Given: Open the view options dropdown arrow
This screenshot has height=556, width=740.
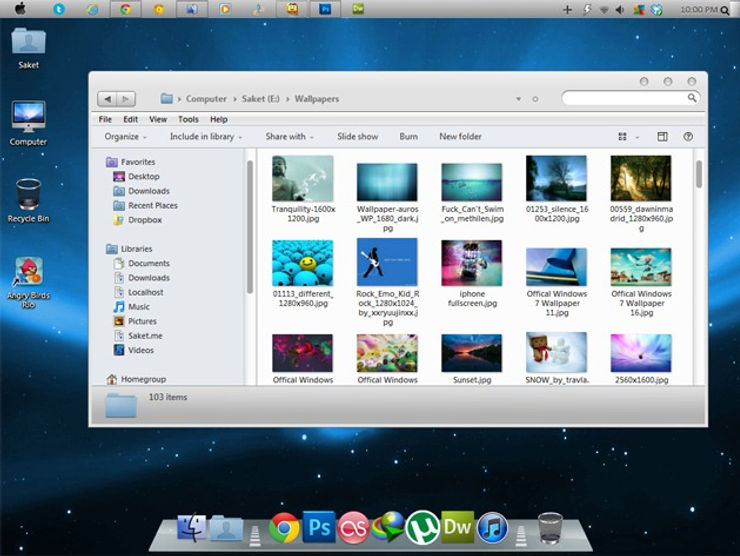Looking at the screenshot, I should click(x=637, y=137).
